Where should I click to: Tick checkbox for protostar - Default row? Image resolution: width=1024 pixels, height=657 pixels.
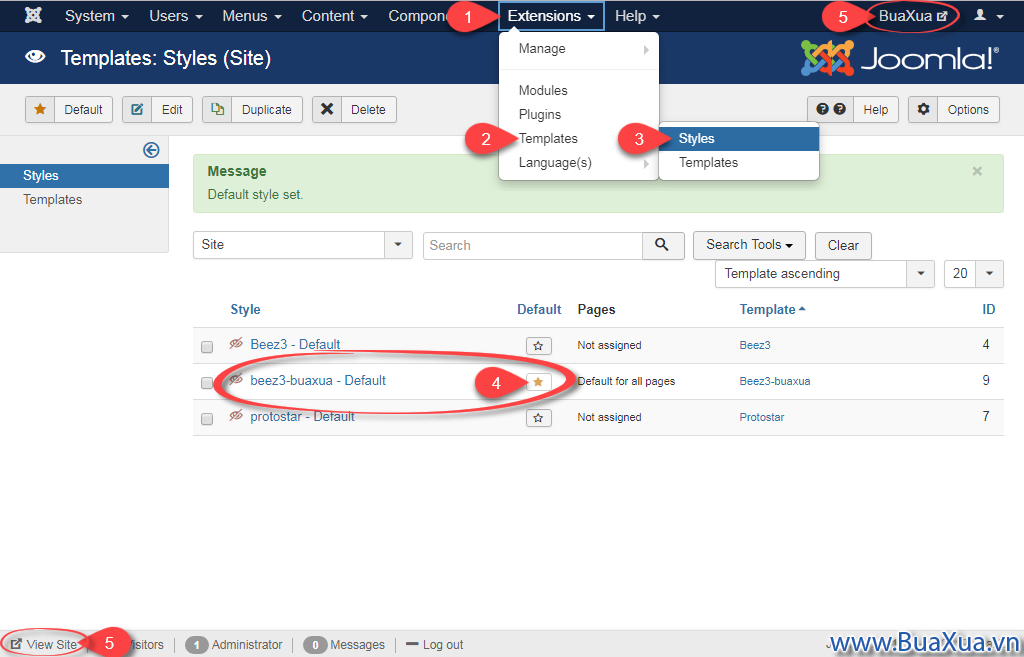[x=207, y=419]
